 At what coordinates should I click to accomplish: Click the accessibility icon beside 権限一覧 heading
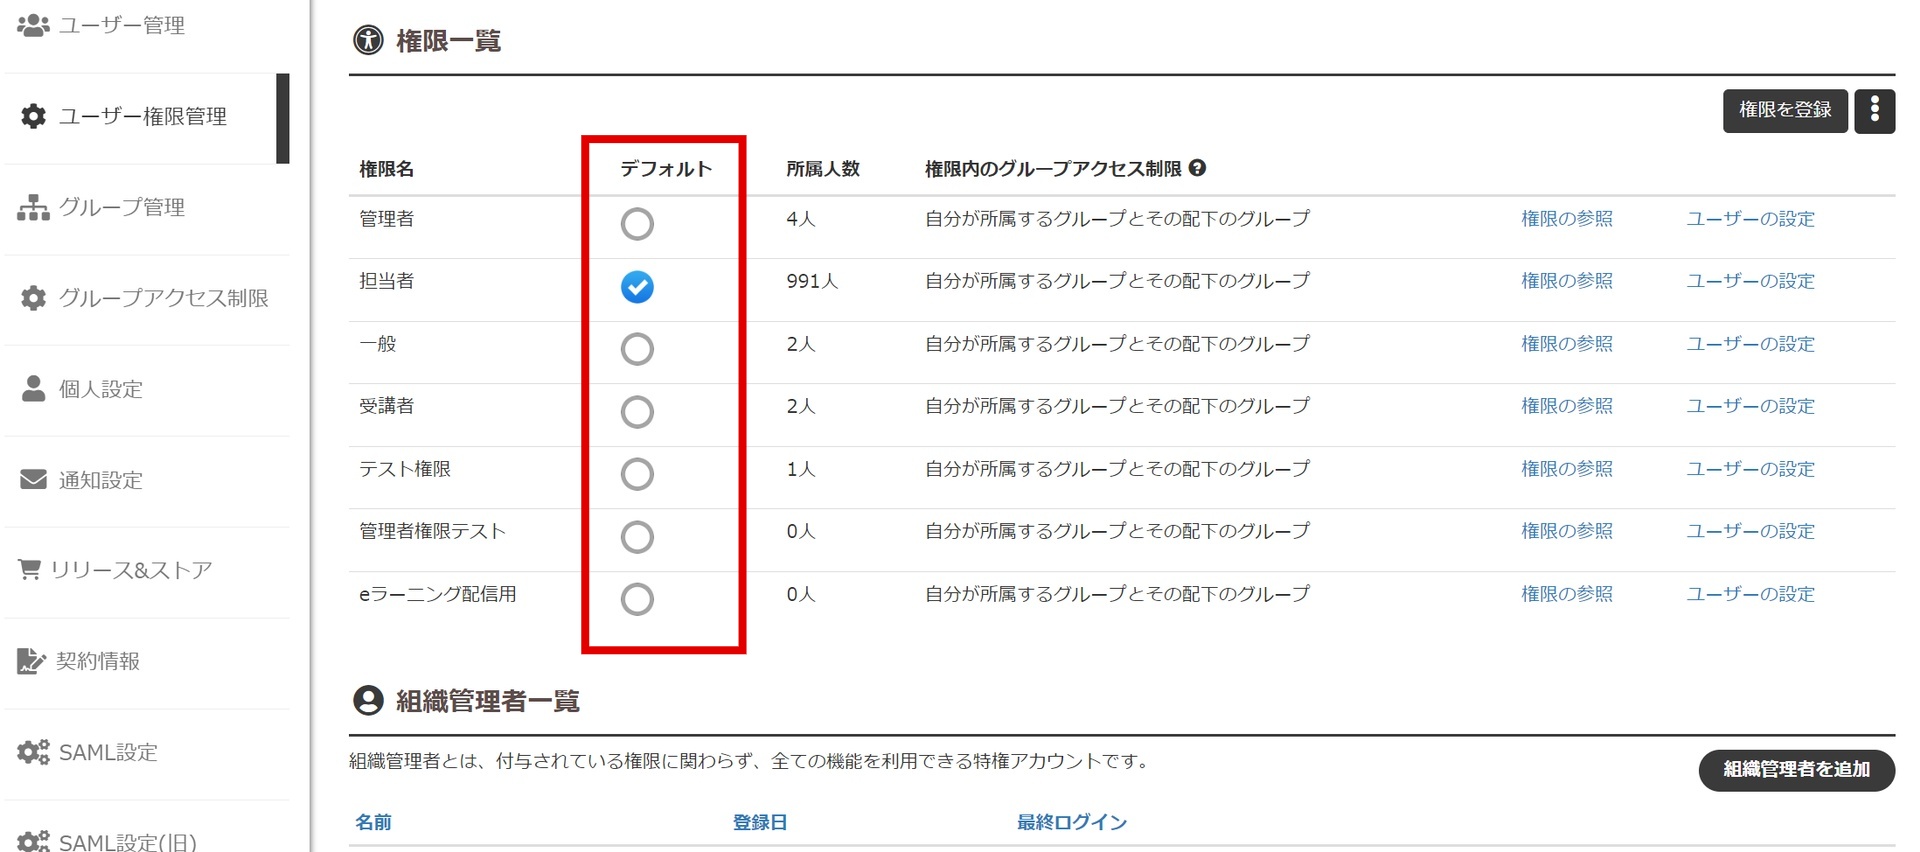coord(368,41)
